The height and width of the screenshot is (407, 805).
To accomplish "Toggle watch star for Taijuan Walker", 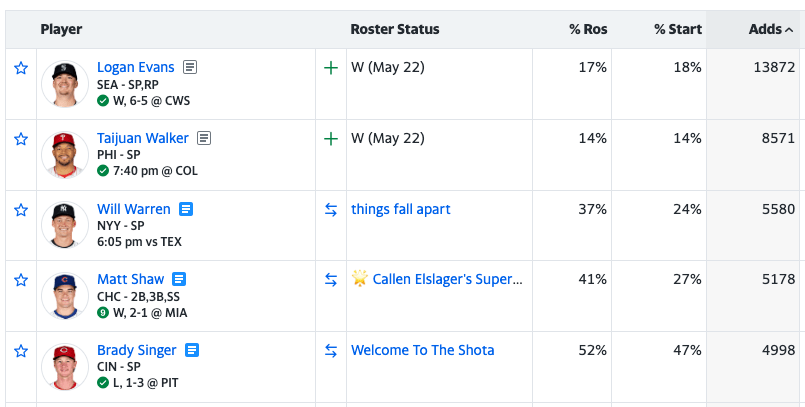I will click(x=21, y=139).
